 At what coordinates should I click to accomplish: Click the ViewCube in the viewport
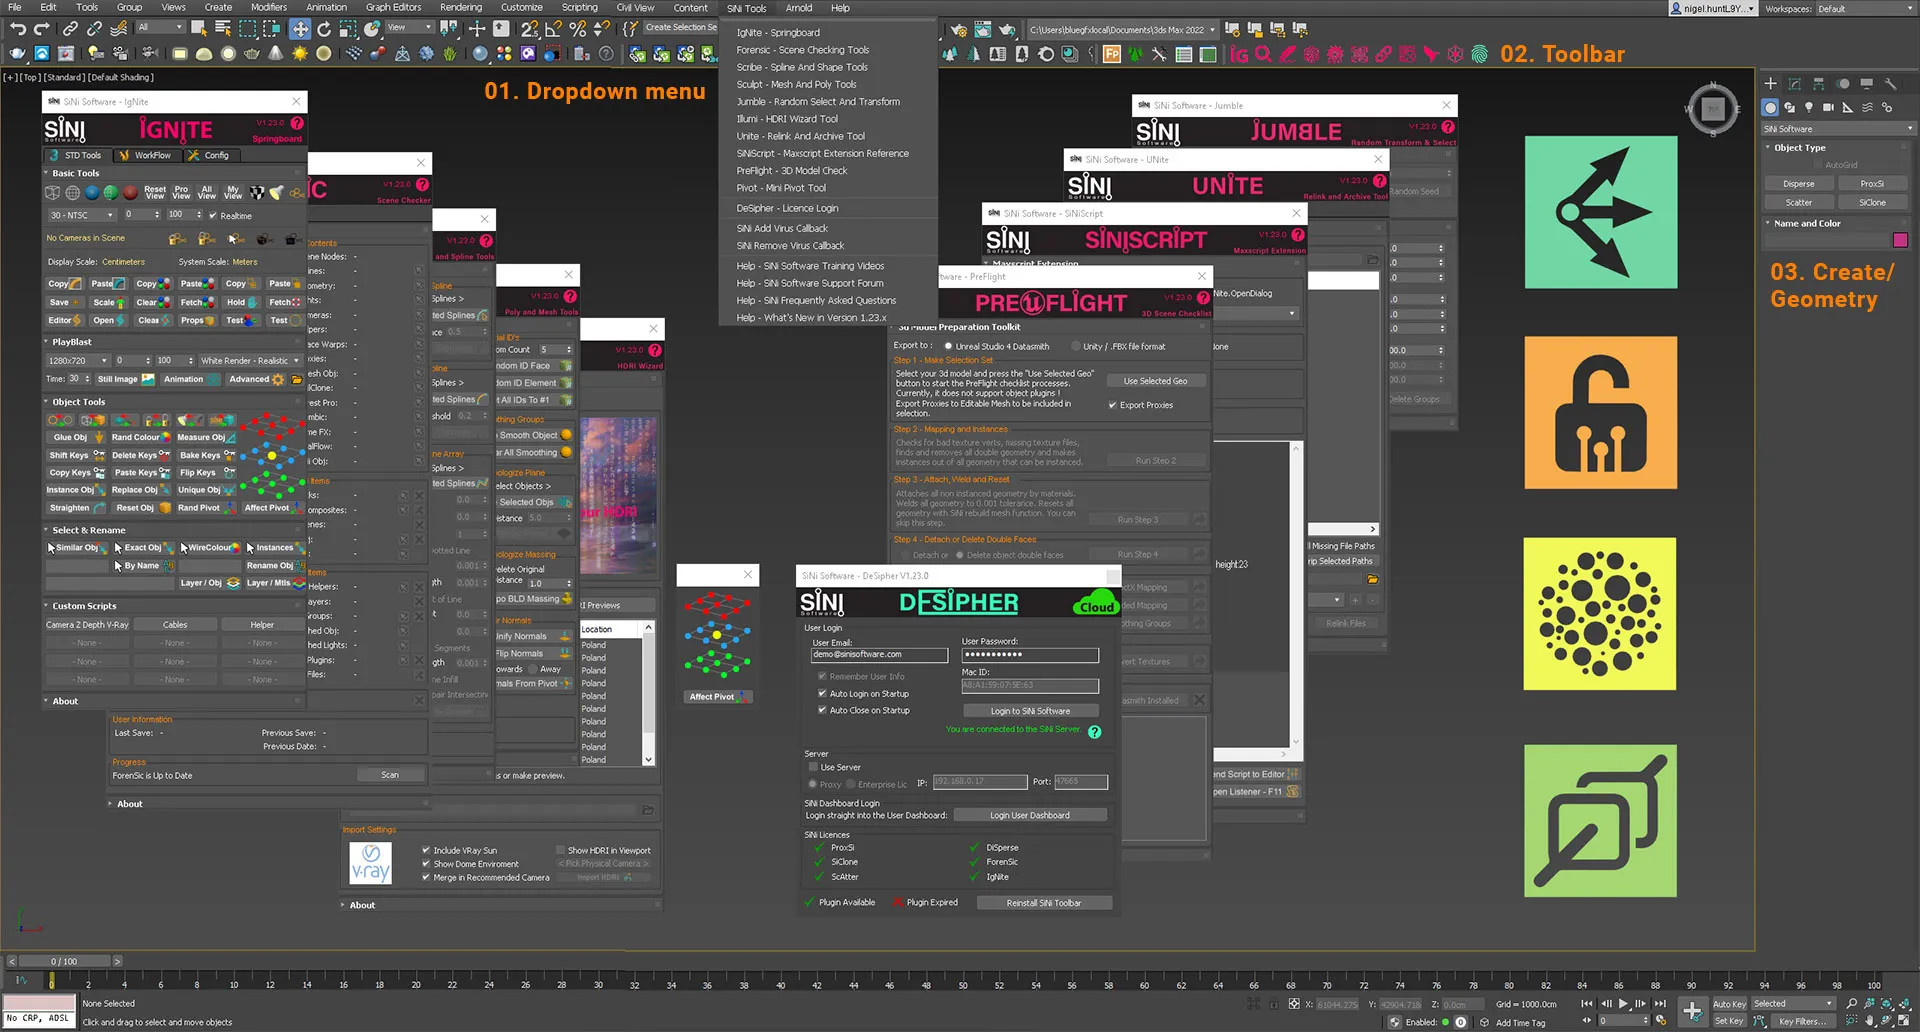point(1713,109)
